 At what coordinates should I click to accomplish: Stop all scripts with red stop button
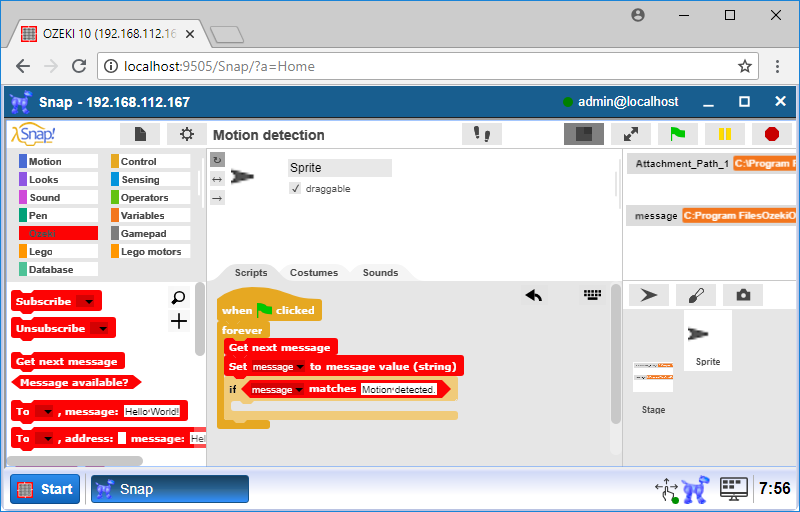tap(772, 134)
